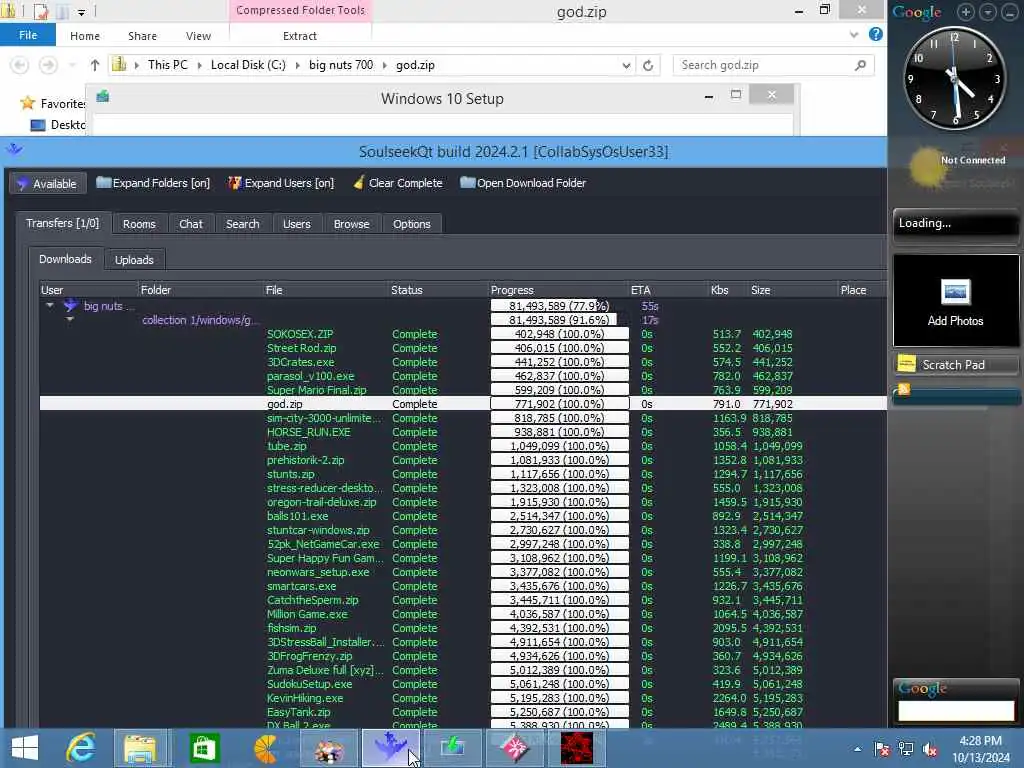The height and width of the screenshot is (768, 1024).
Task: Click the network tray icon
Action: pyautogui.click(x=906, y=749)
